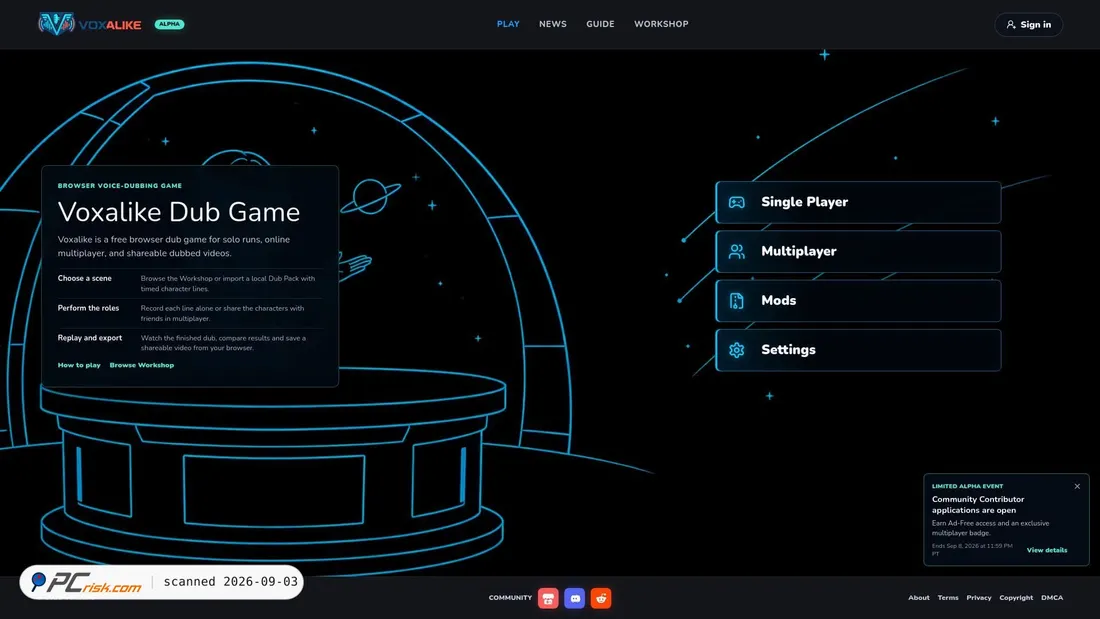Image resolution: width=1100 pixels, height=619 pixels.
Task: Click the Voxalike logo in the header
Action: pyautogui.click(x=90, y=25)
